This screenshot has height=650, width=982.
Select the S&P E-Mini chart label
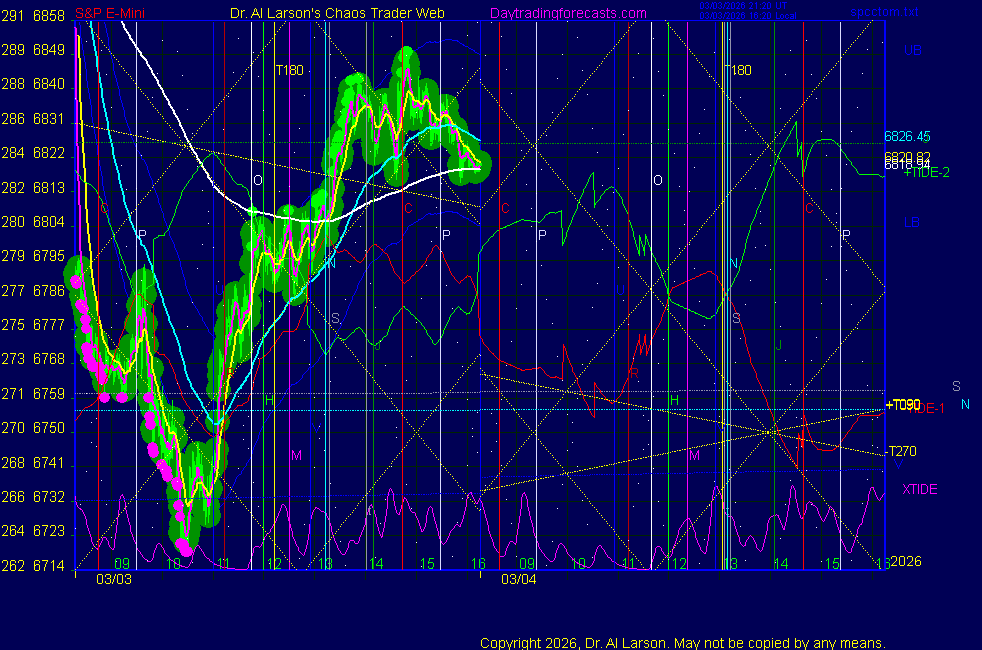coord(107,14)
